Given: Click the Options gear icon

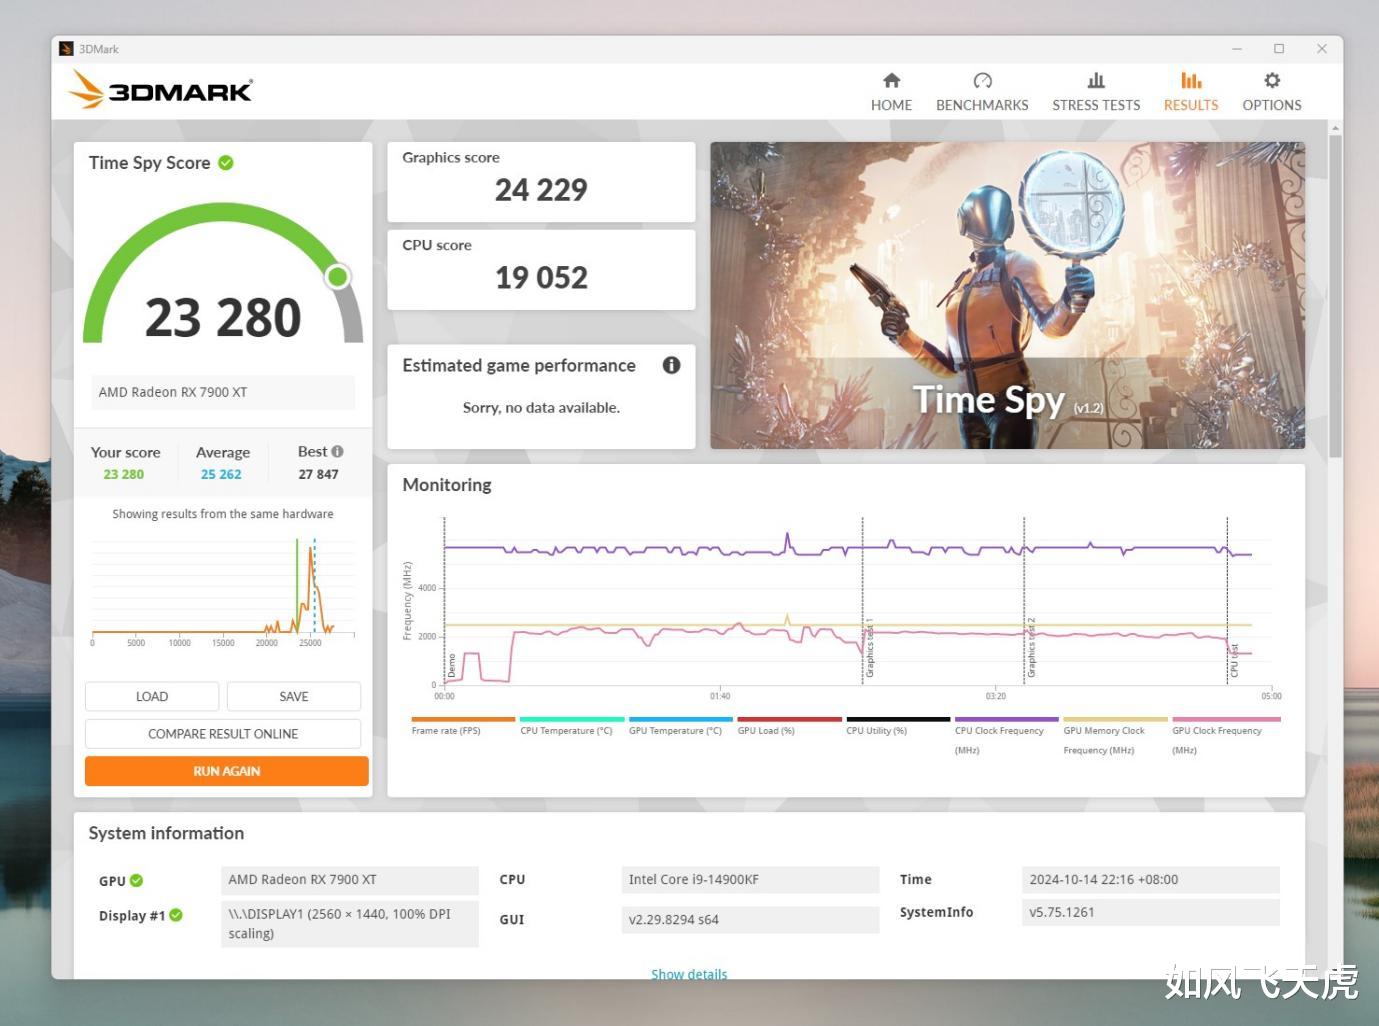Looking at the screenshot, I should tap(1272, 80).
